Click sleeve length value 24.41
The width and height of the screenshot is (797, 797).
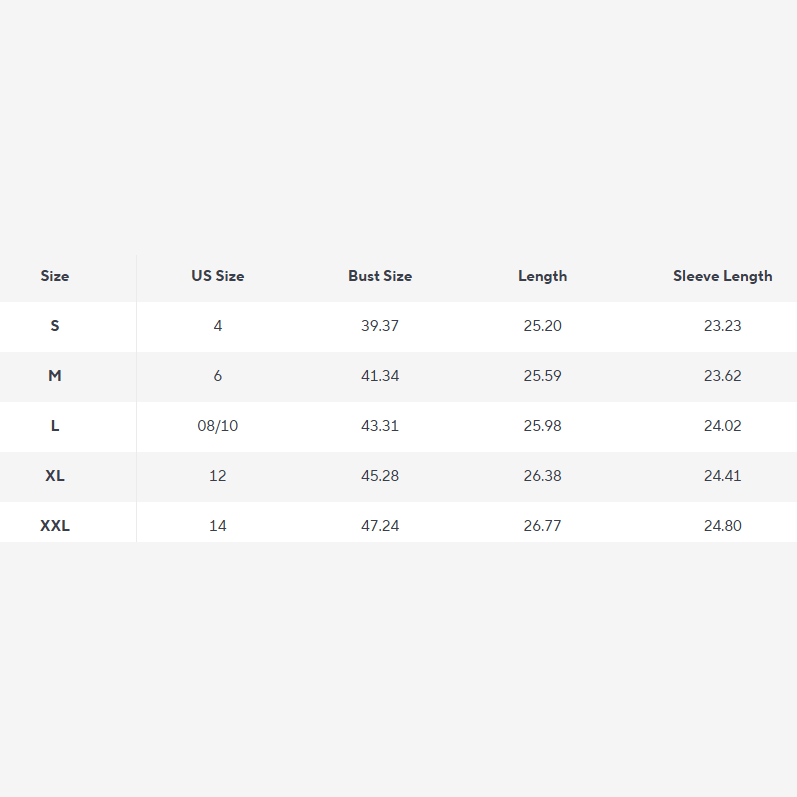[x=722, y=476]
